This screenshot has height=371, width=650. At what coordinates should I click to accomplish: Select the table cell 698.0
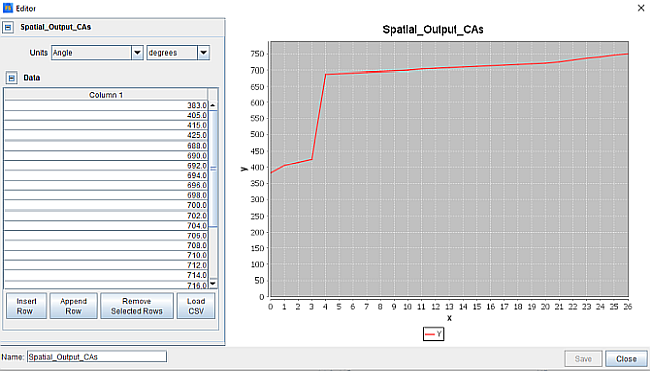click(106, 195)
